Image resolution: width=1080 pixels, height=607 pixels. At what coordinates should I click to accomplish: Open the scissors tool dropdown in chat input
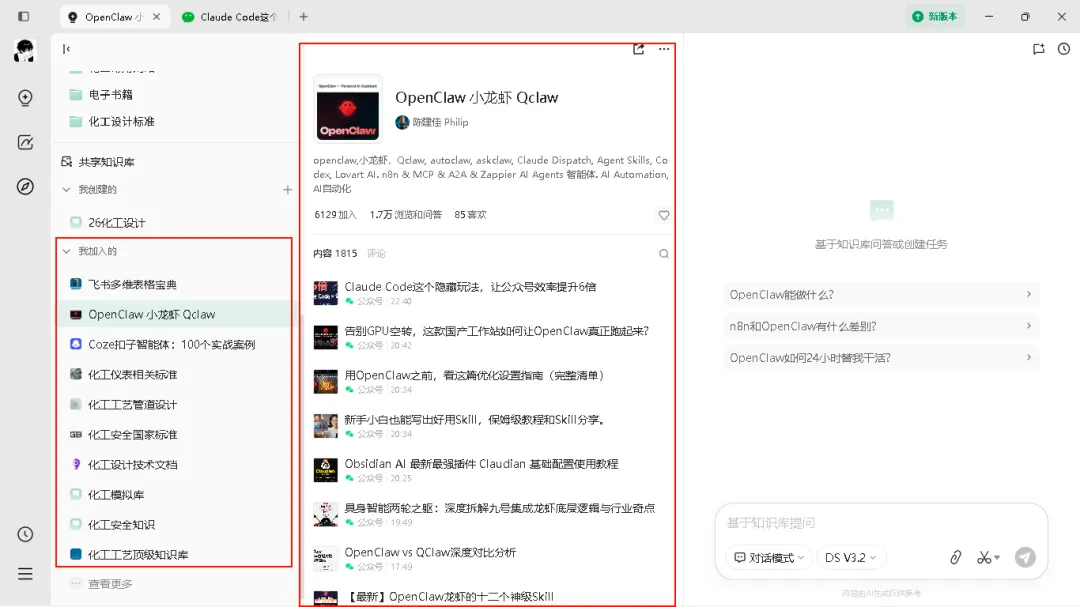[x=988, y=557]
